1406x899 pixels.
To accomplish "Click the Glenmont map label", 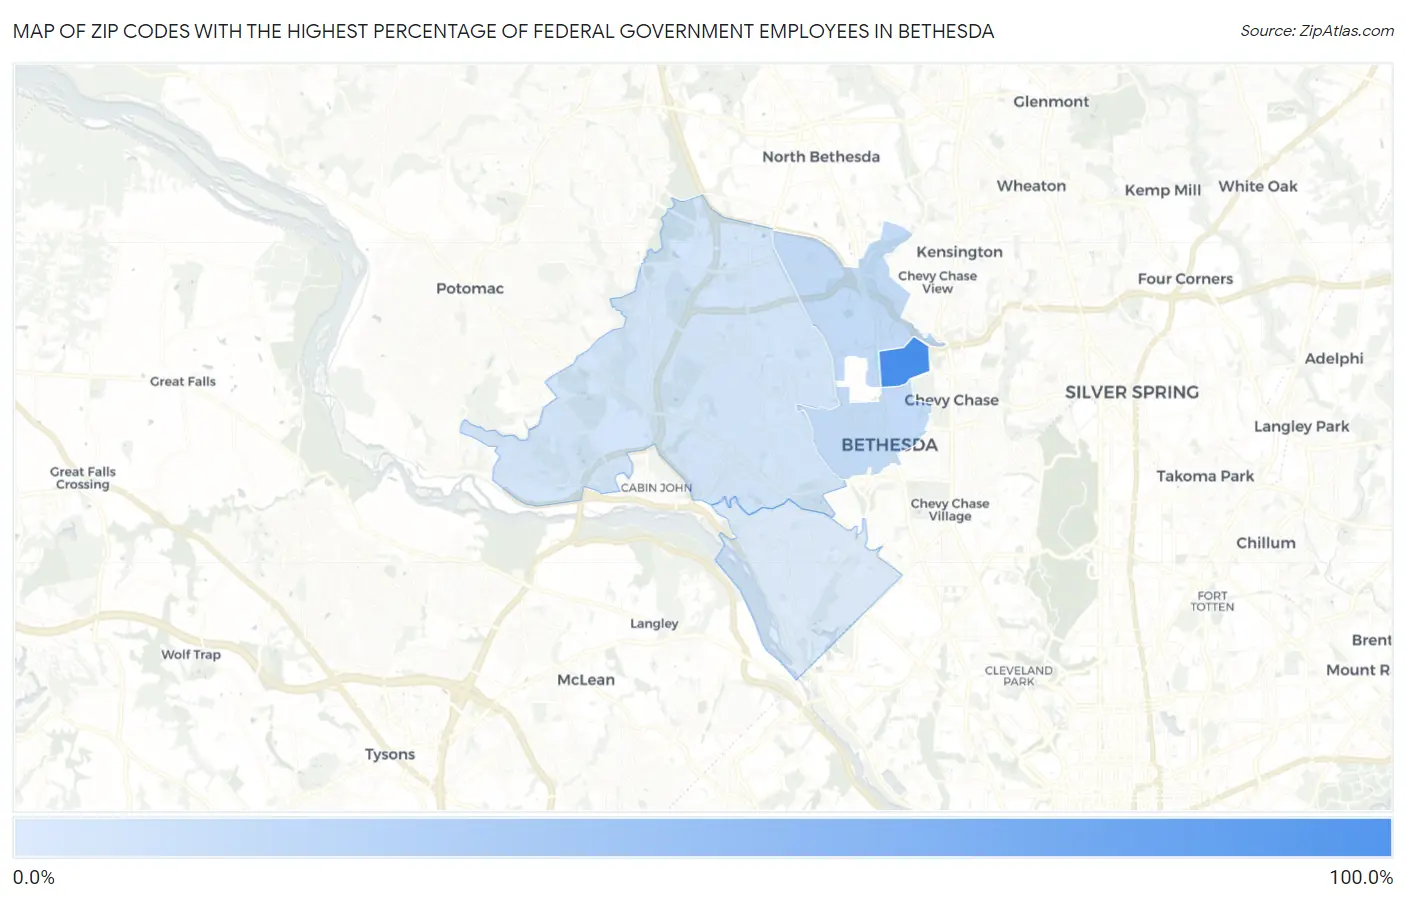I will pos(1051,101).
